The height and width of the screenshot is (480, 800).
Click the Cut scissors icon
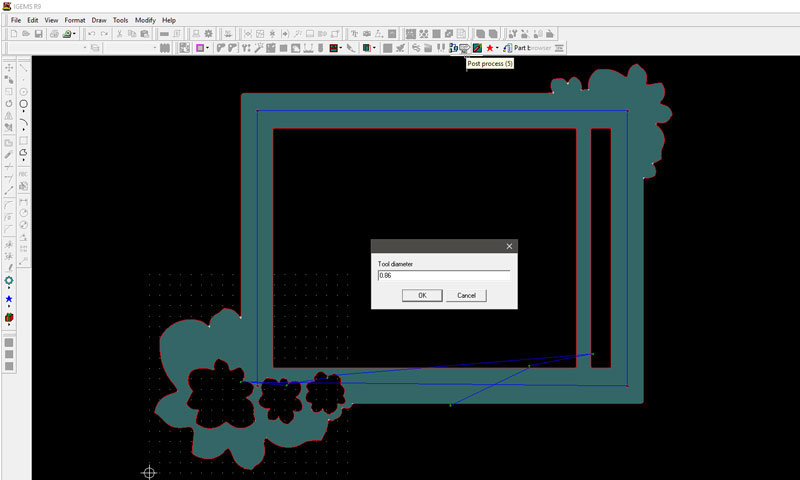pyautogui.click(x=119, y=34)
